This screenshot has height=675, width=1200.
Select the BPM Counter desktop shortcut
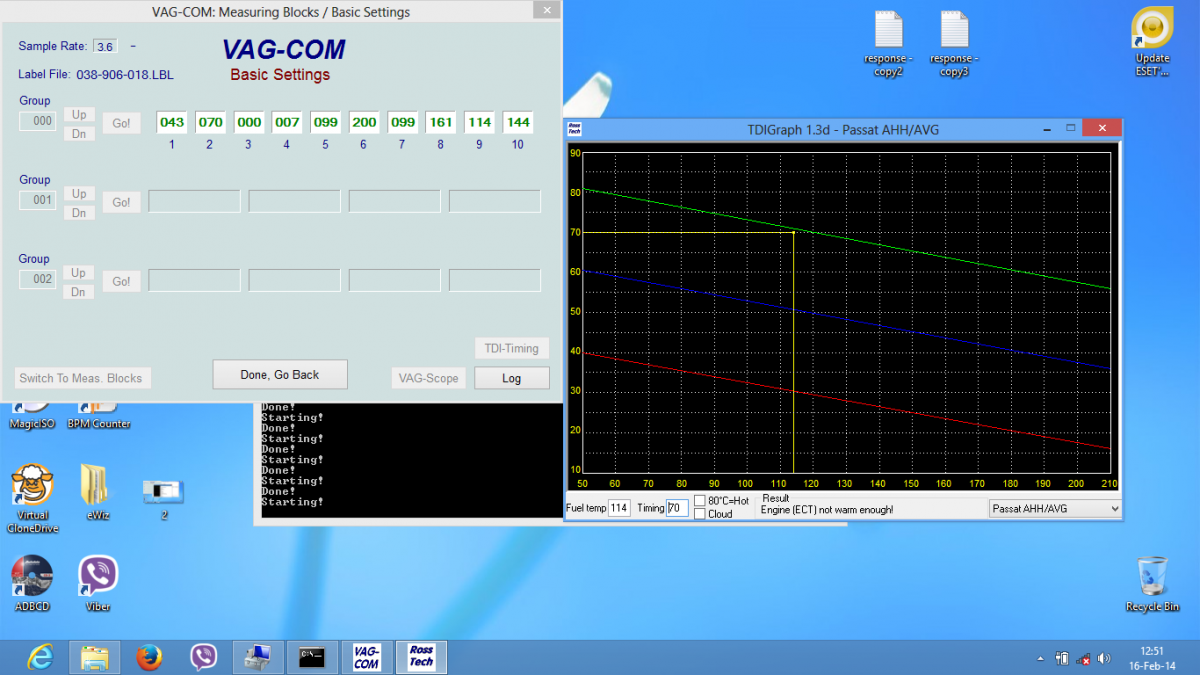click(x=98, y=416)
